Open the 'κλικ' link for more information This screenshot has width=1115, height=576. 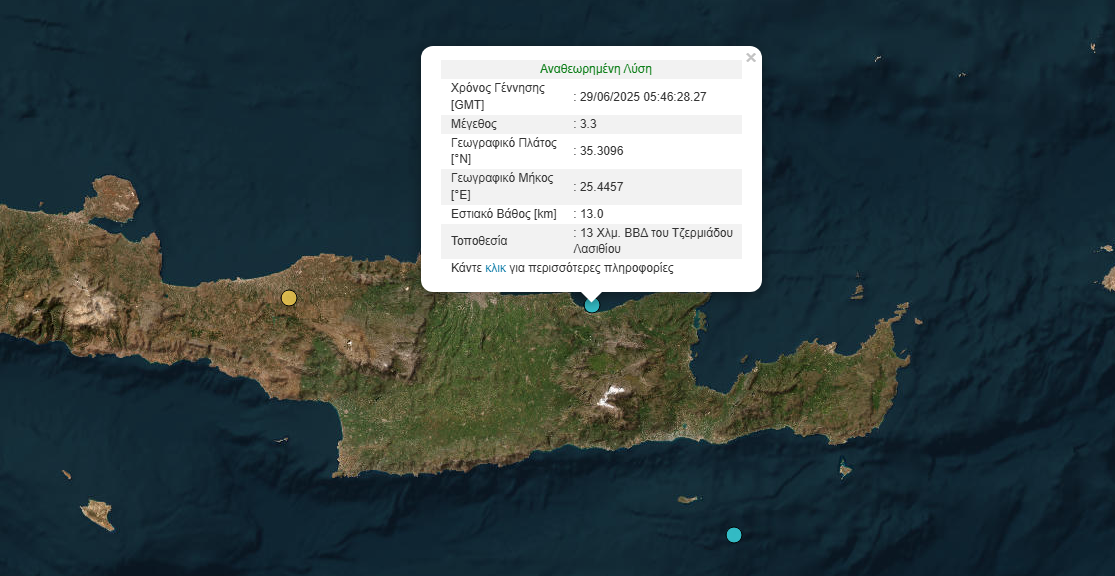click(495, 268)
